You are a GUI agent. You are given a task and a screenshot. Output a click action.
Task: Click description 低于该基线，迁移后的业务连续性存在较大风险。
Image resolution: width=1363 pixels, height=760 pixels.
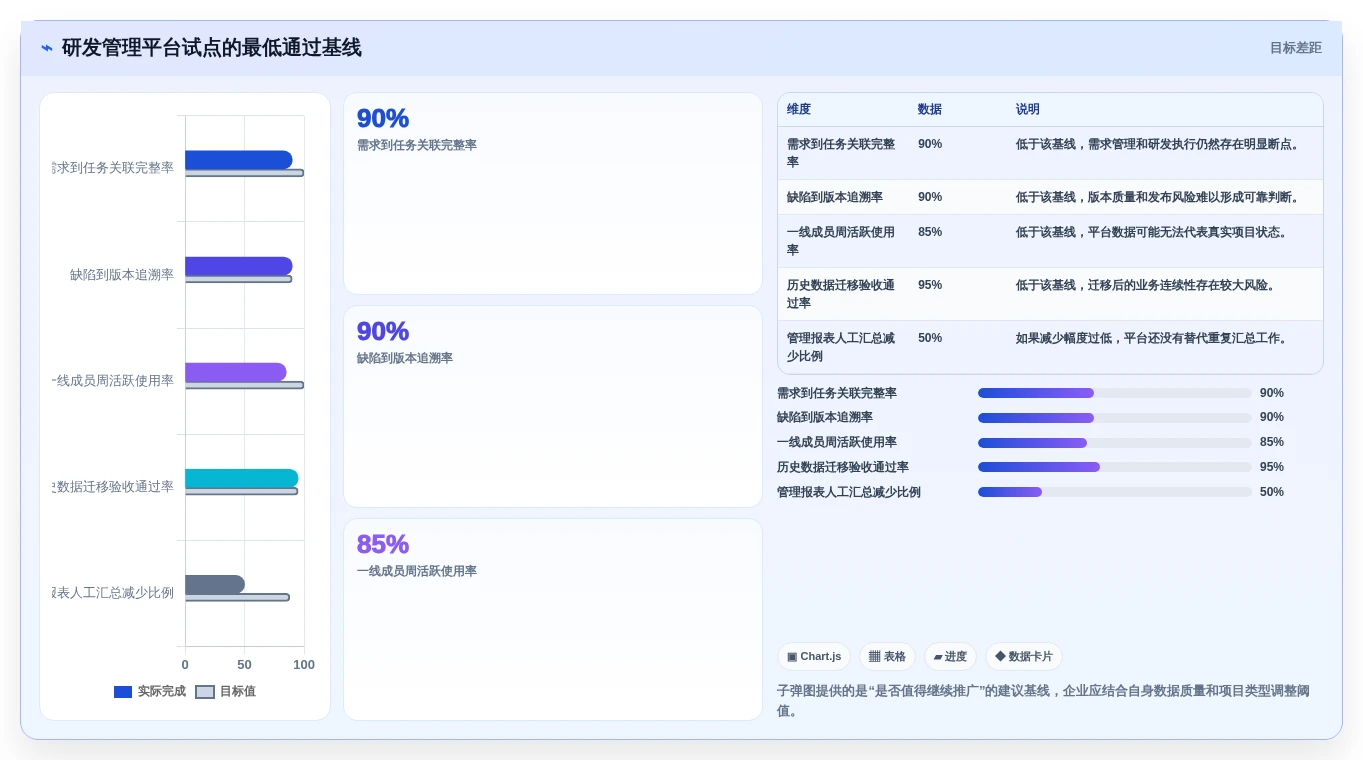tap(1147, 285)
